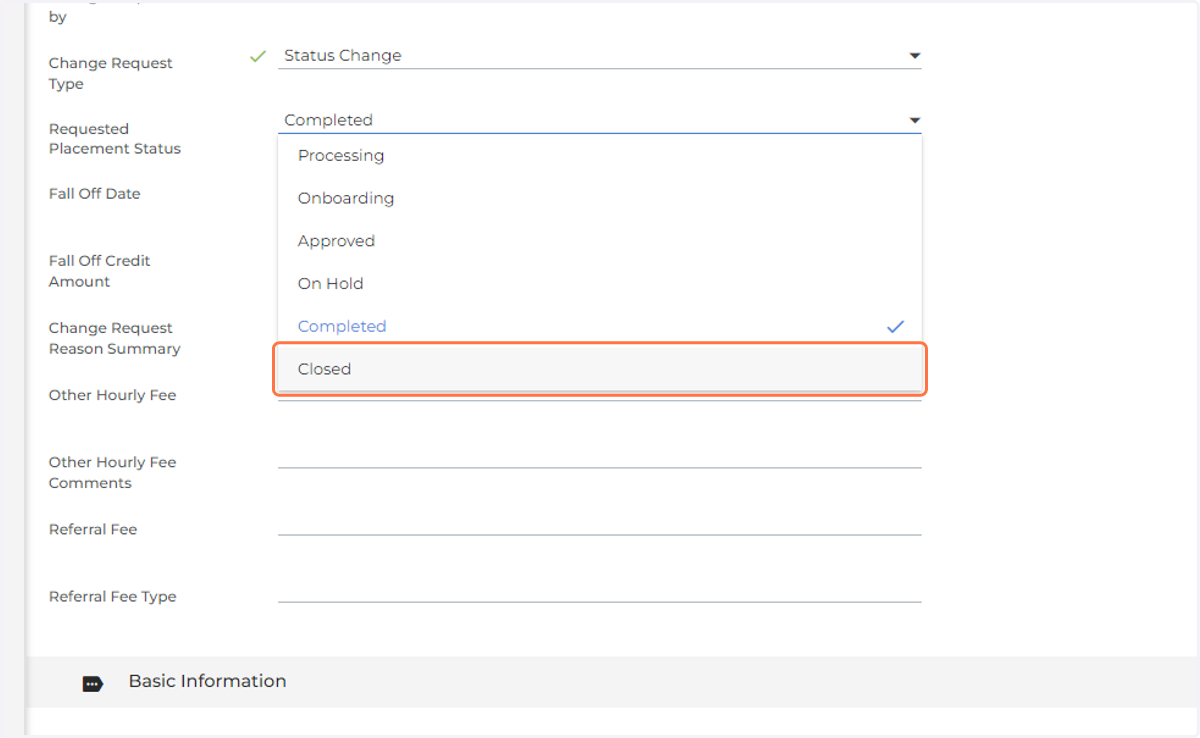This screenshot has height=738, width=1200.
Task: Click the Referral Fee Type field
Action: pyautogui.click(x=600, y=589)
